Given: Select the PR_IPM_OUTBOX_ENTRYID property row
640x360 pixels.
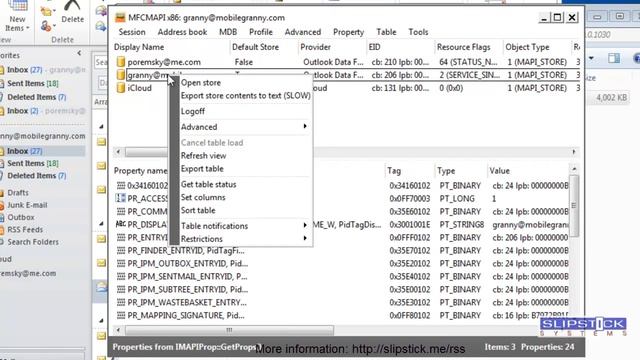Looking at the screenshot, I should (341, 263).
